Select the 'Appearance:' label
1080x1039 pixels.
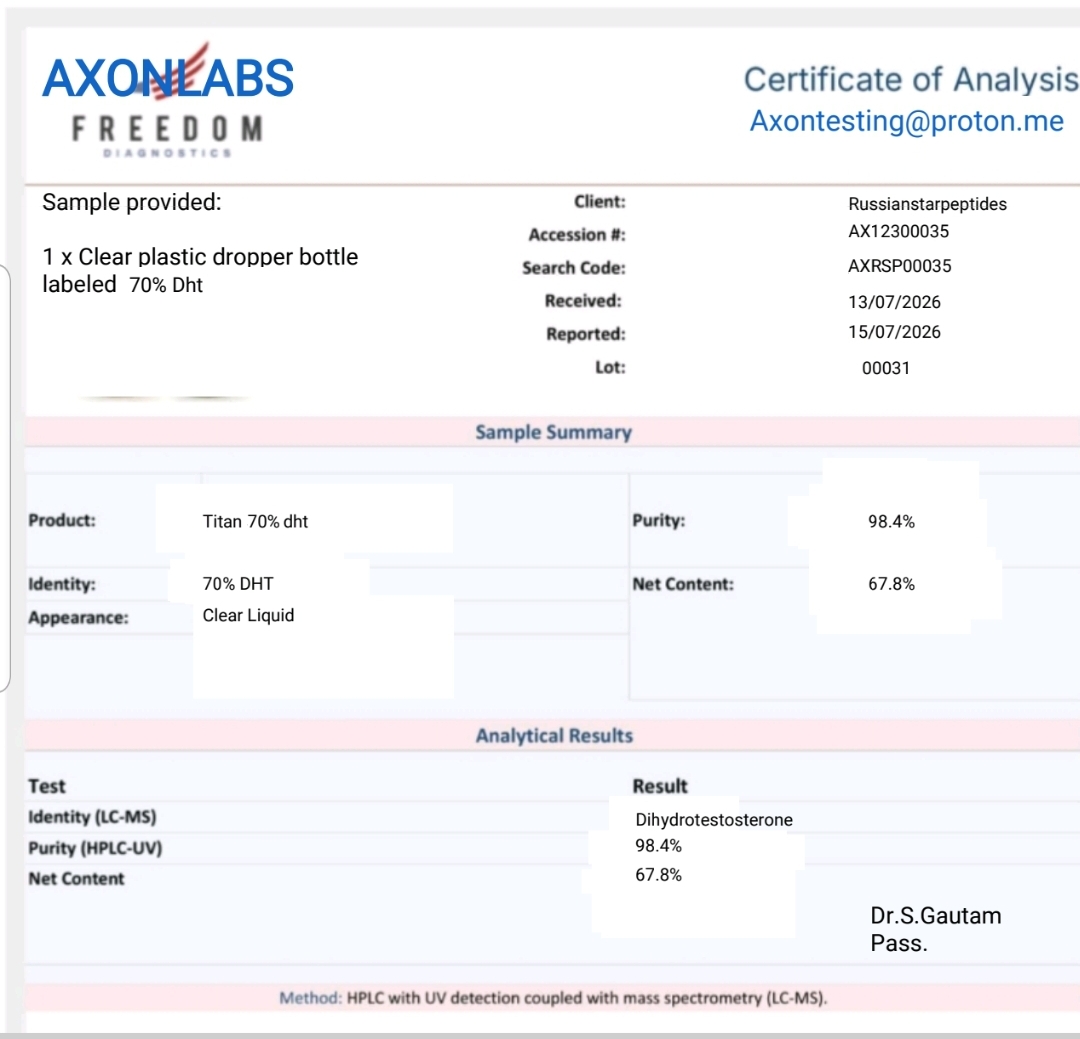79,617
